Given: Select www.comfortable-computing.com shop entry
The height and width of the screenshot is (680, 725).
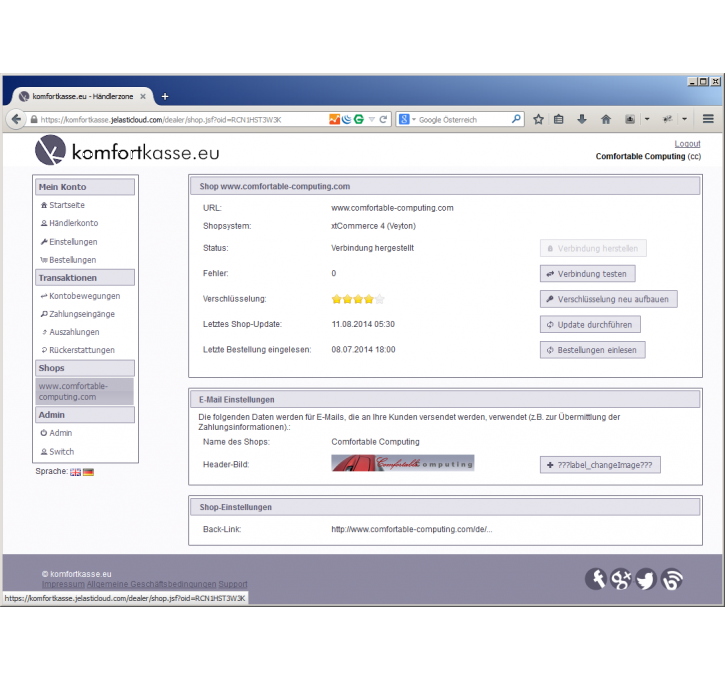Looking at the screenshot, I should point(85,392).
